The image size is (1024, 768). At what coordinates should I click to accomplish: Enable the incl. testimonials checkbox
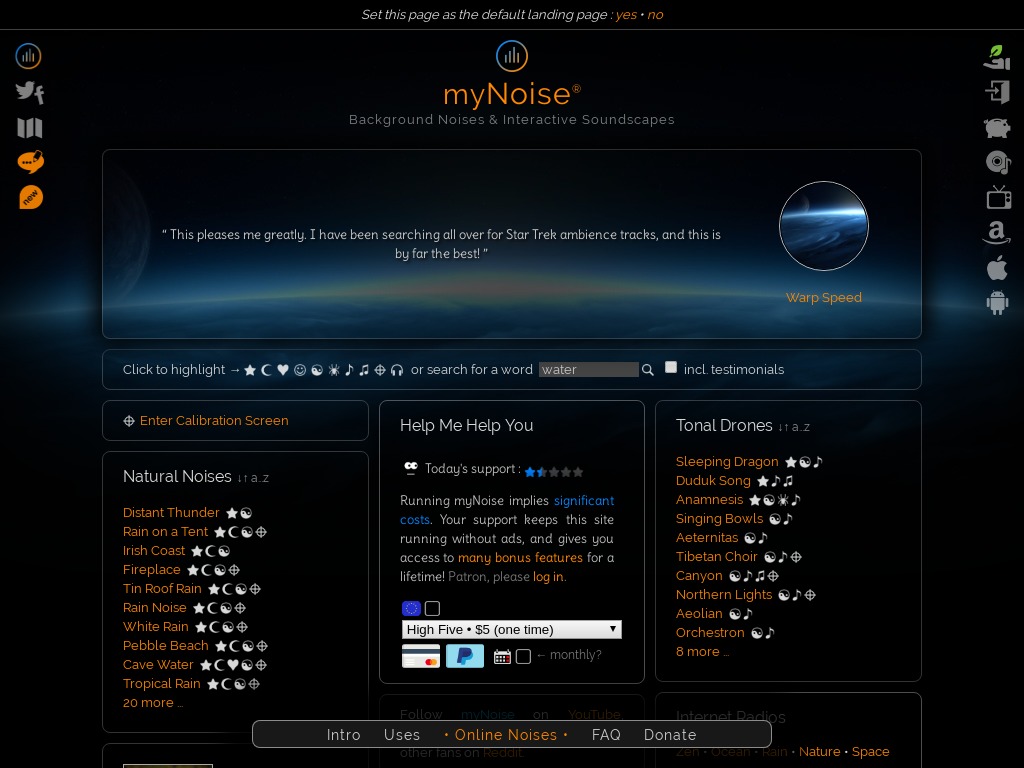(x=671, y=367)
